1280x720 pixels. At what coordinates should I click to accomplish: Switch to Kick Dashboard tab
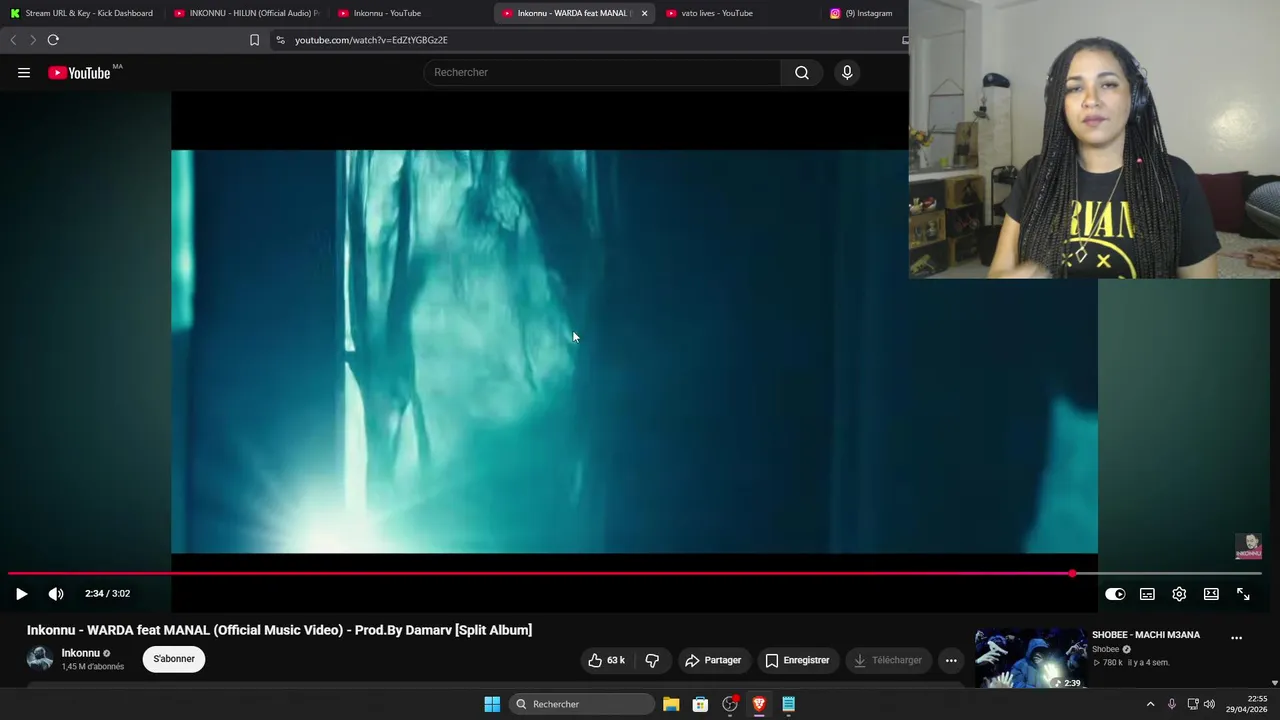click(80, 13)
